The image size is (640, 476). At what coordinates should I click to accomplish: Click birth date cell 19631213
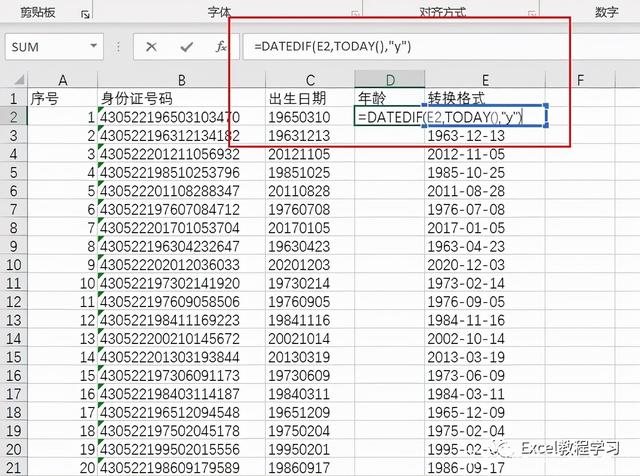(x=310, y=136)
